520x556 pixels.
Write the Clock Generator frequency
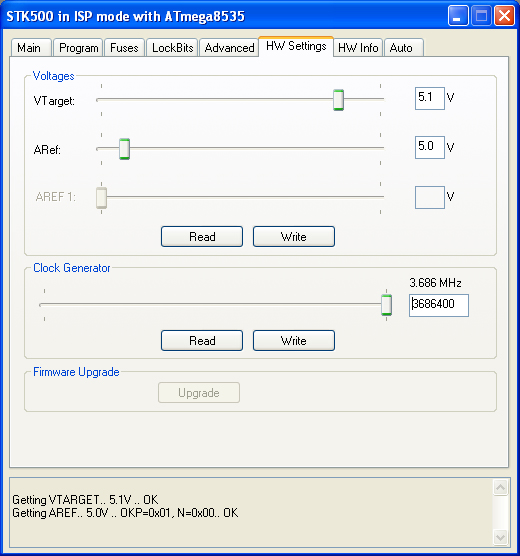pyautogui.click(x=294, y=340)
